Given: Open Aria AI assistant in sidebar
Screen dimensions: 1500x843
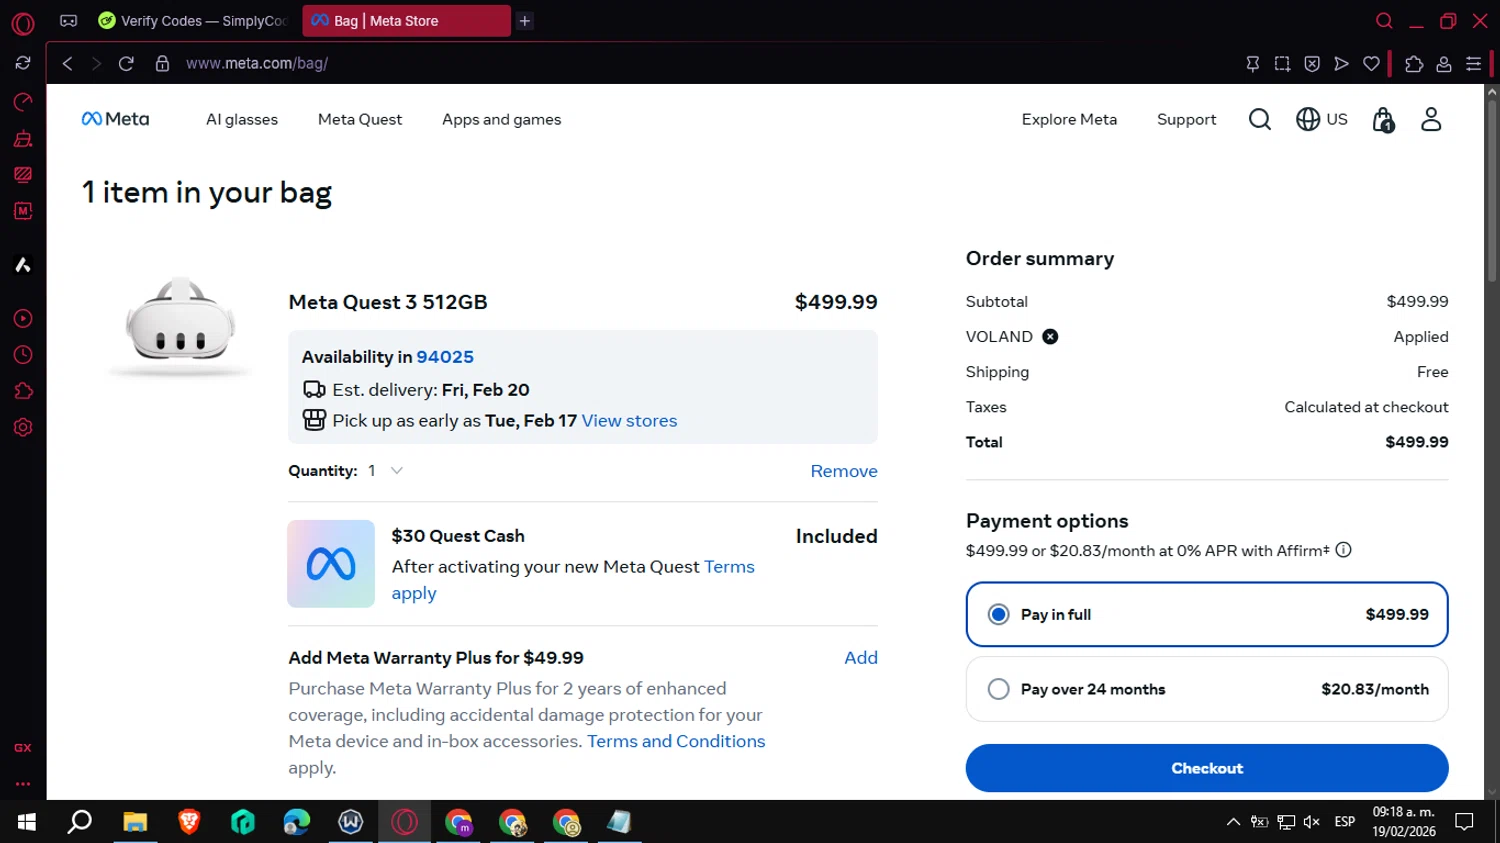Looking at the screenshot, I should click(x=23, y=265).
